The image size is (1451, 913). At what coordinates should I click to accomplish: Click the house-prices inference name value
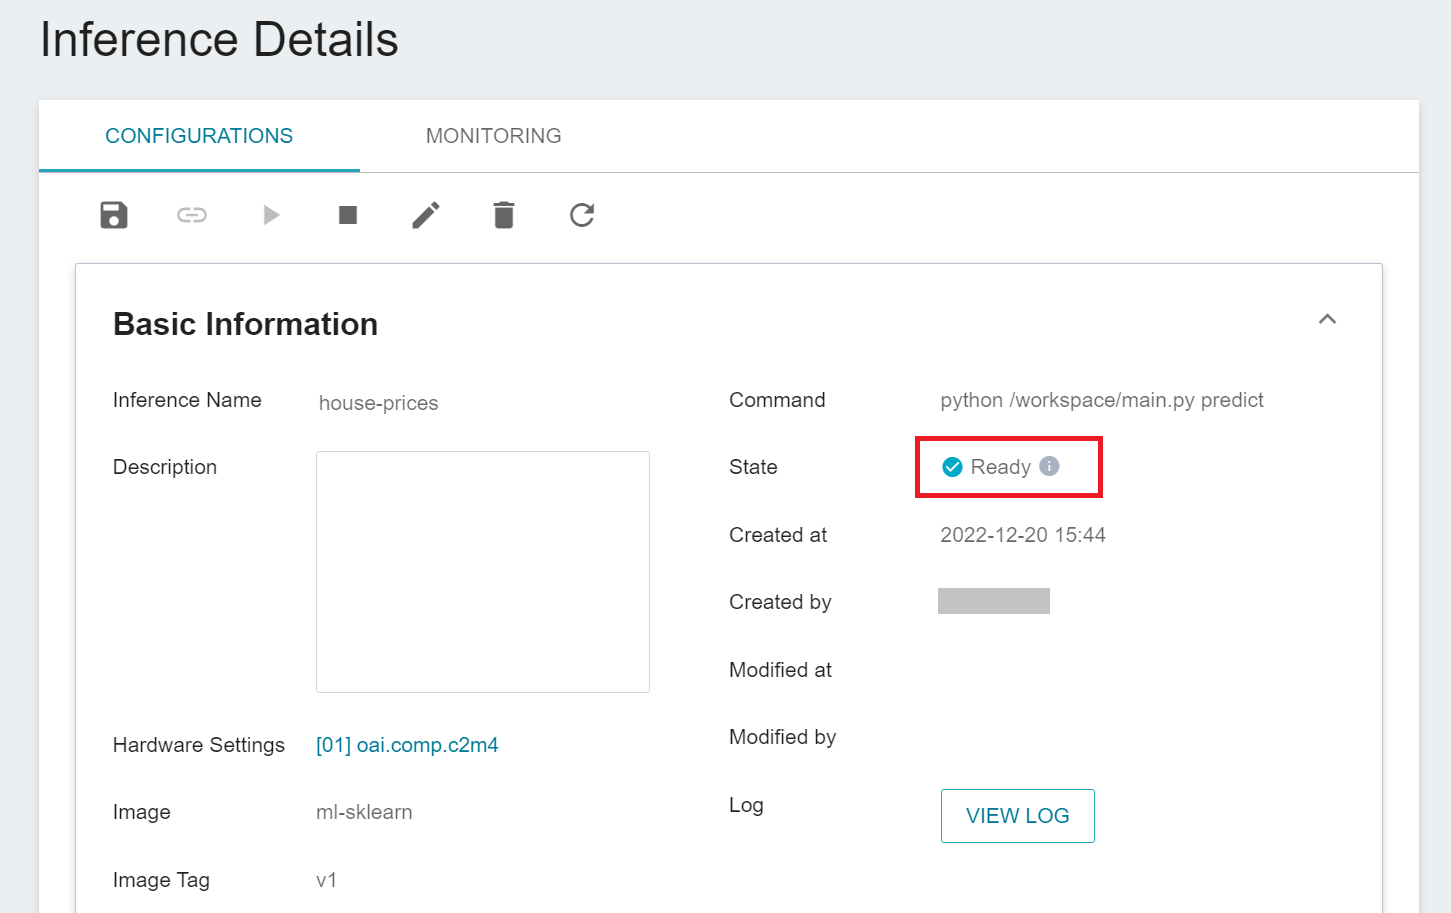tap(379, 403)
